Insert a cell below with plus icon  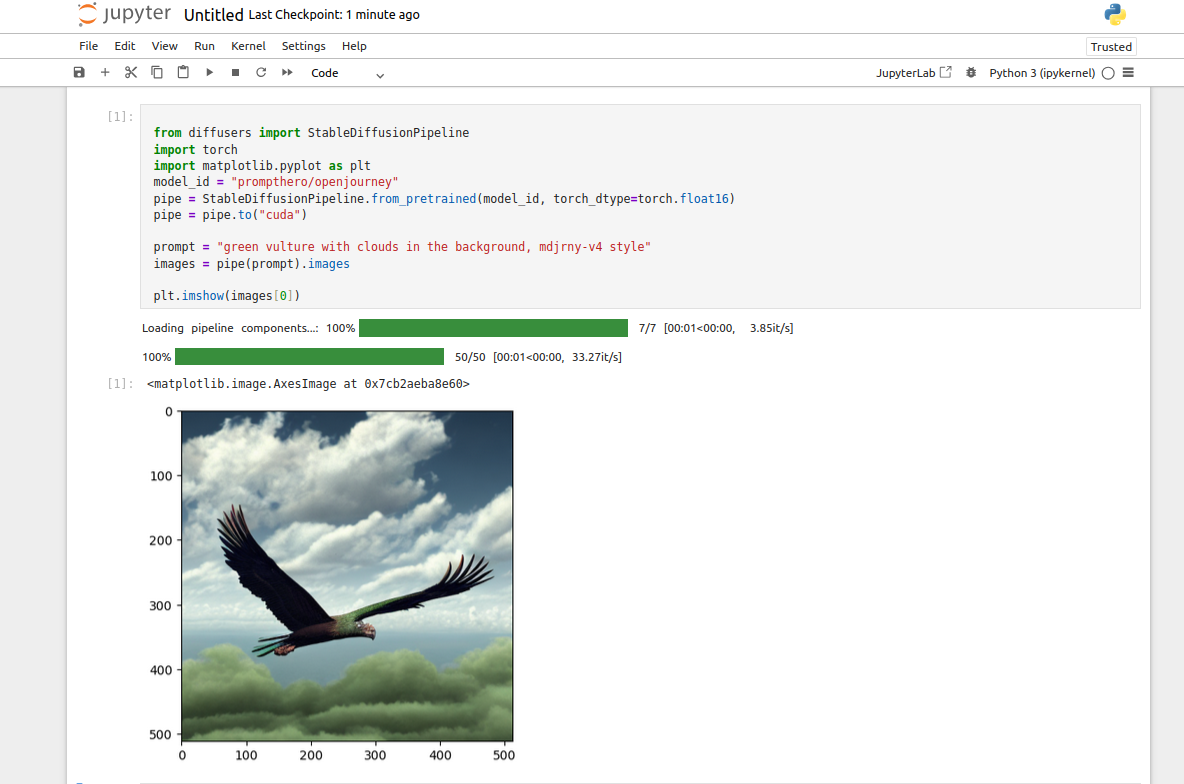[105, 73]
